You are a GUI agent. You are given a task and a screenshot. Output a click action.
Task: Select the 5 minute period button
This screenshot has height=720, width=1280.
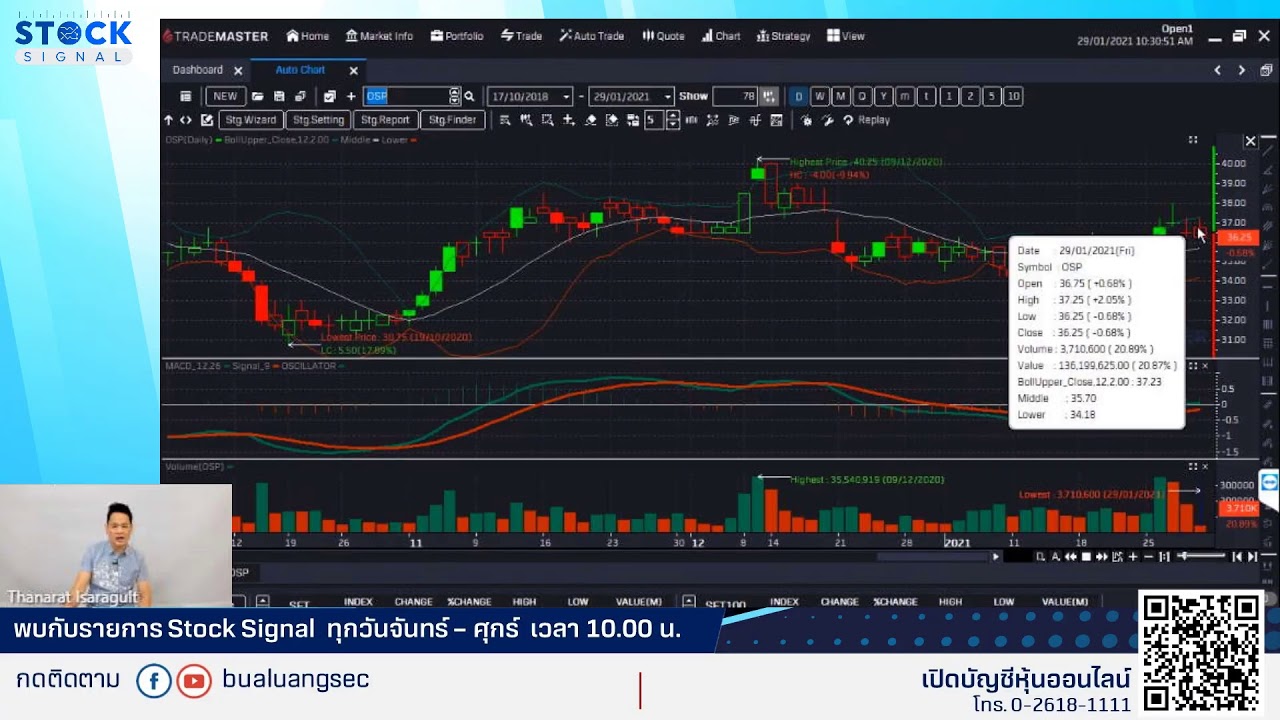991,96
